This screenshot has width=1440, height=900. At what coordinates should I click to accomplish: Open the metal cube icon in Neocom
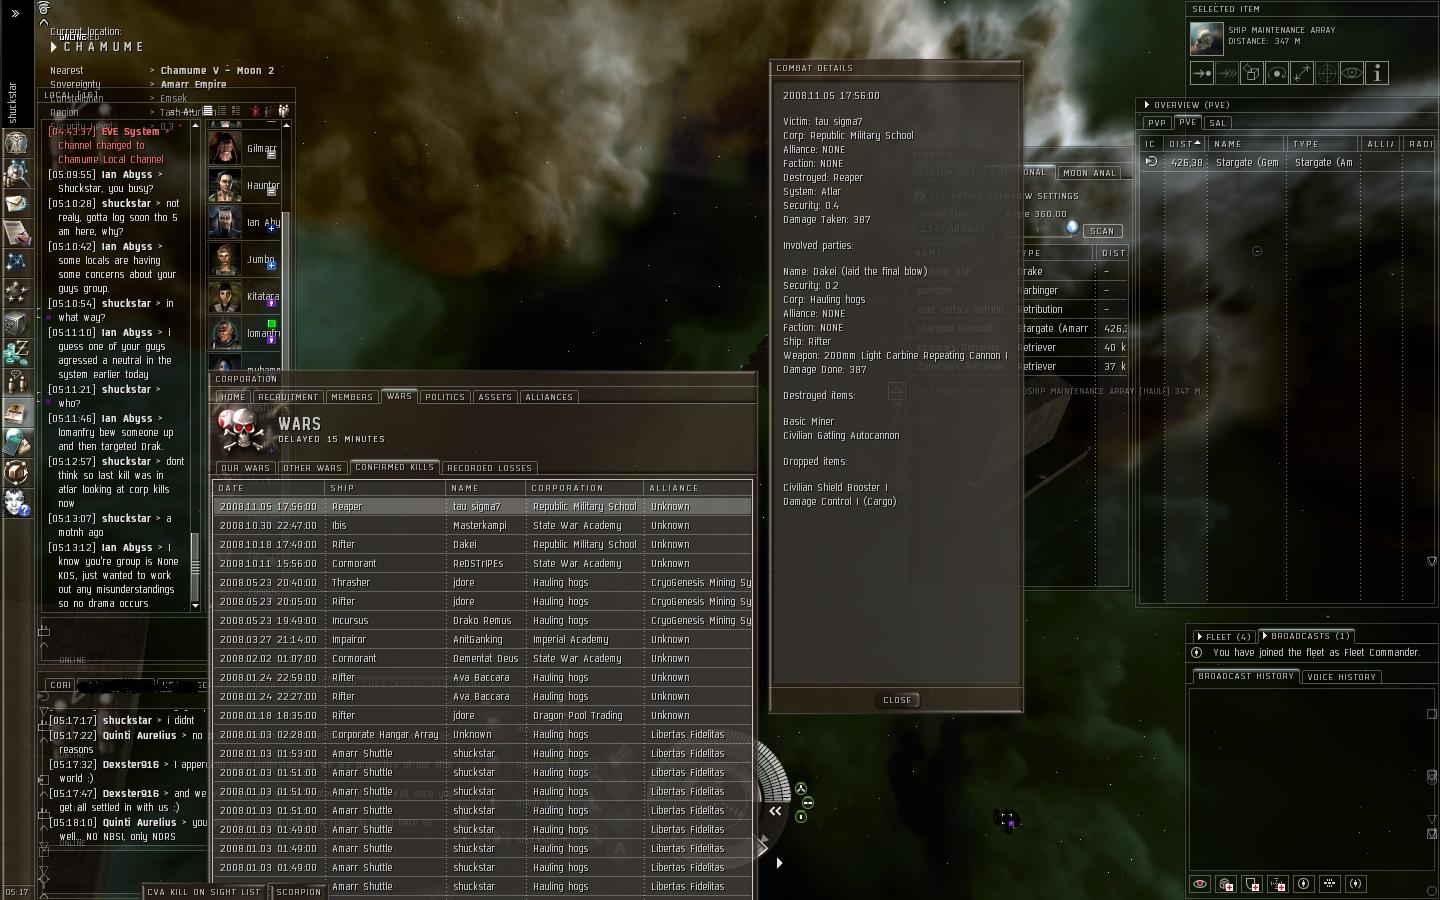coord(16,323)
